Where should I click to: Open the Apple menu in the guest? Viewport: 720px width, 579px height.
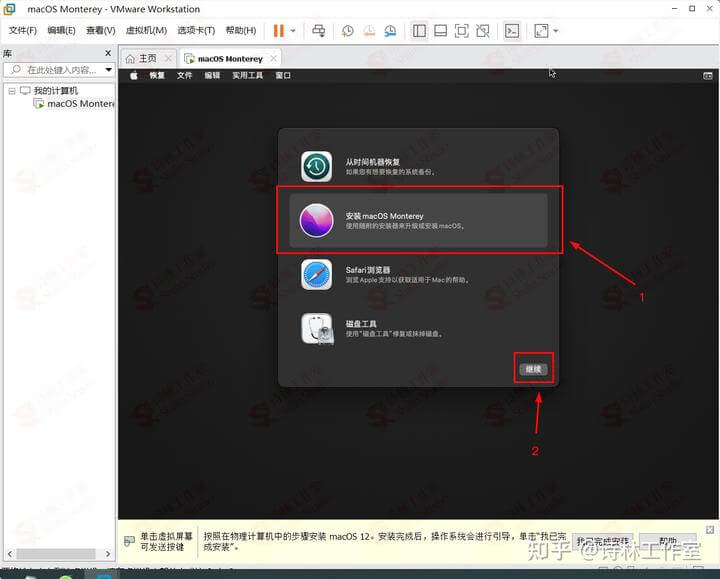[134, 75]
